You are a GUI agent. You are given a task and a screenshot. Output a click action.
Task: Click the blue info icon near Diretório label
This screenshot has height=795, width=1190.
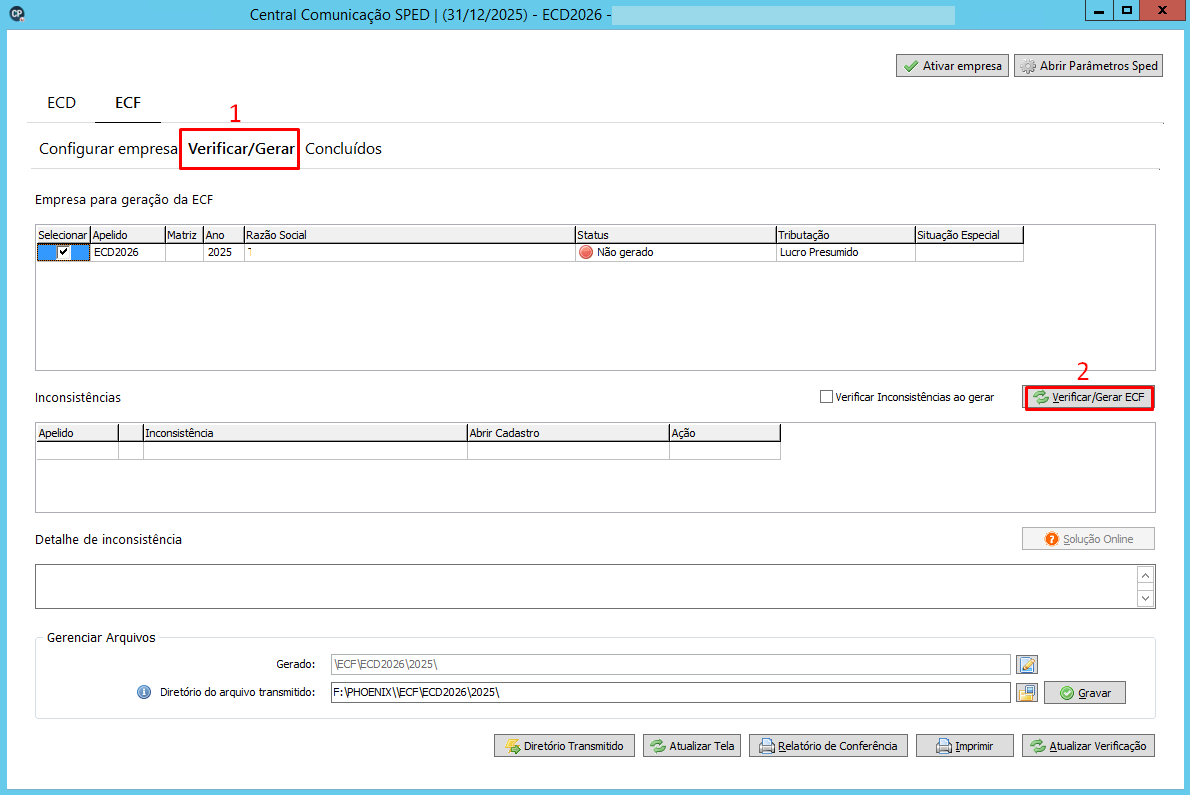[143, 692]
